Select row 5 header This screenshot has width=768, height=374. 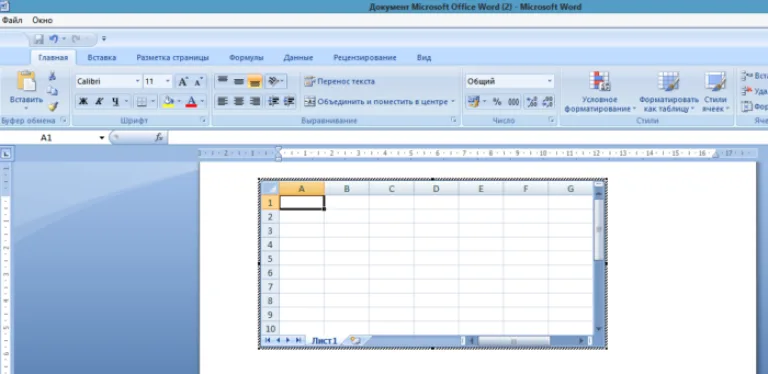coord(270,258)
